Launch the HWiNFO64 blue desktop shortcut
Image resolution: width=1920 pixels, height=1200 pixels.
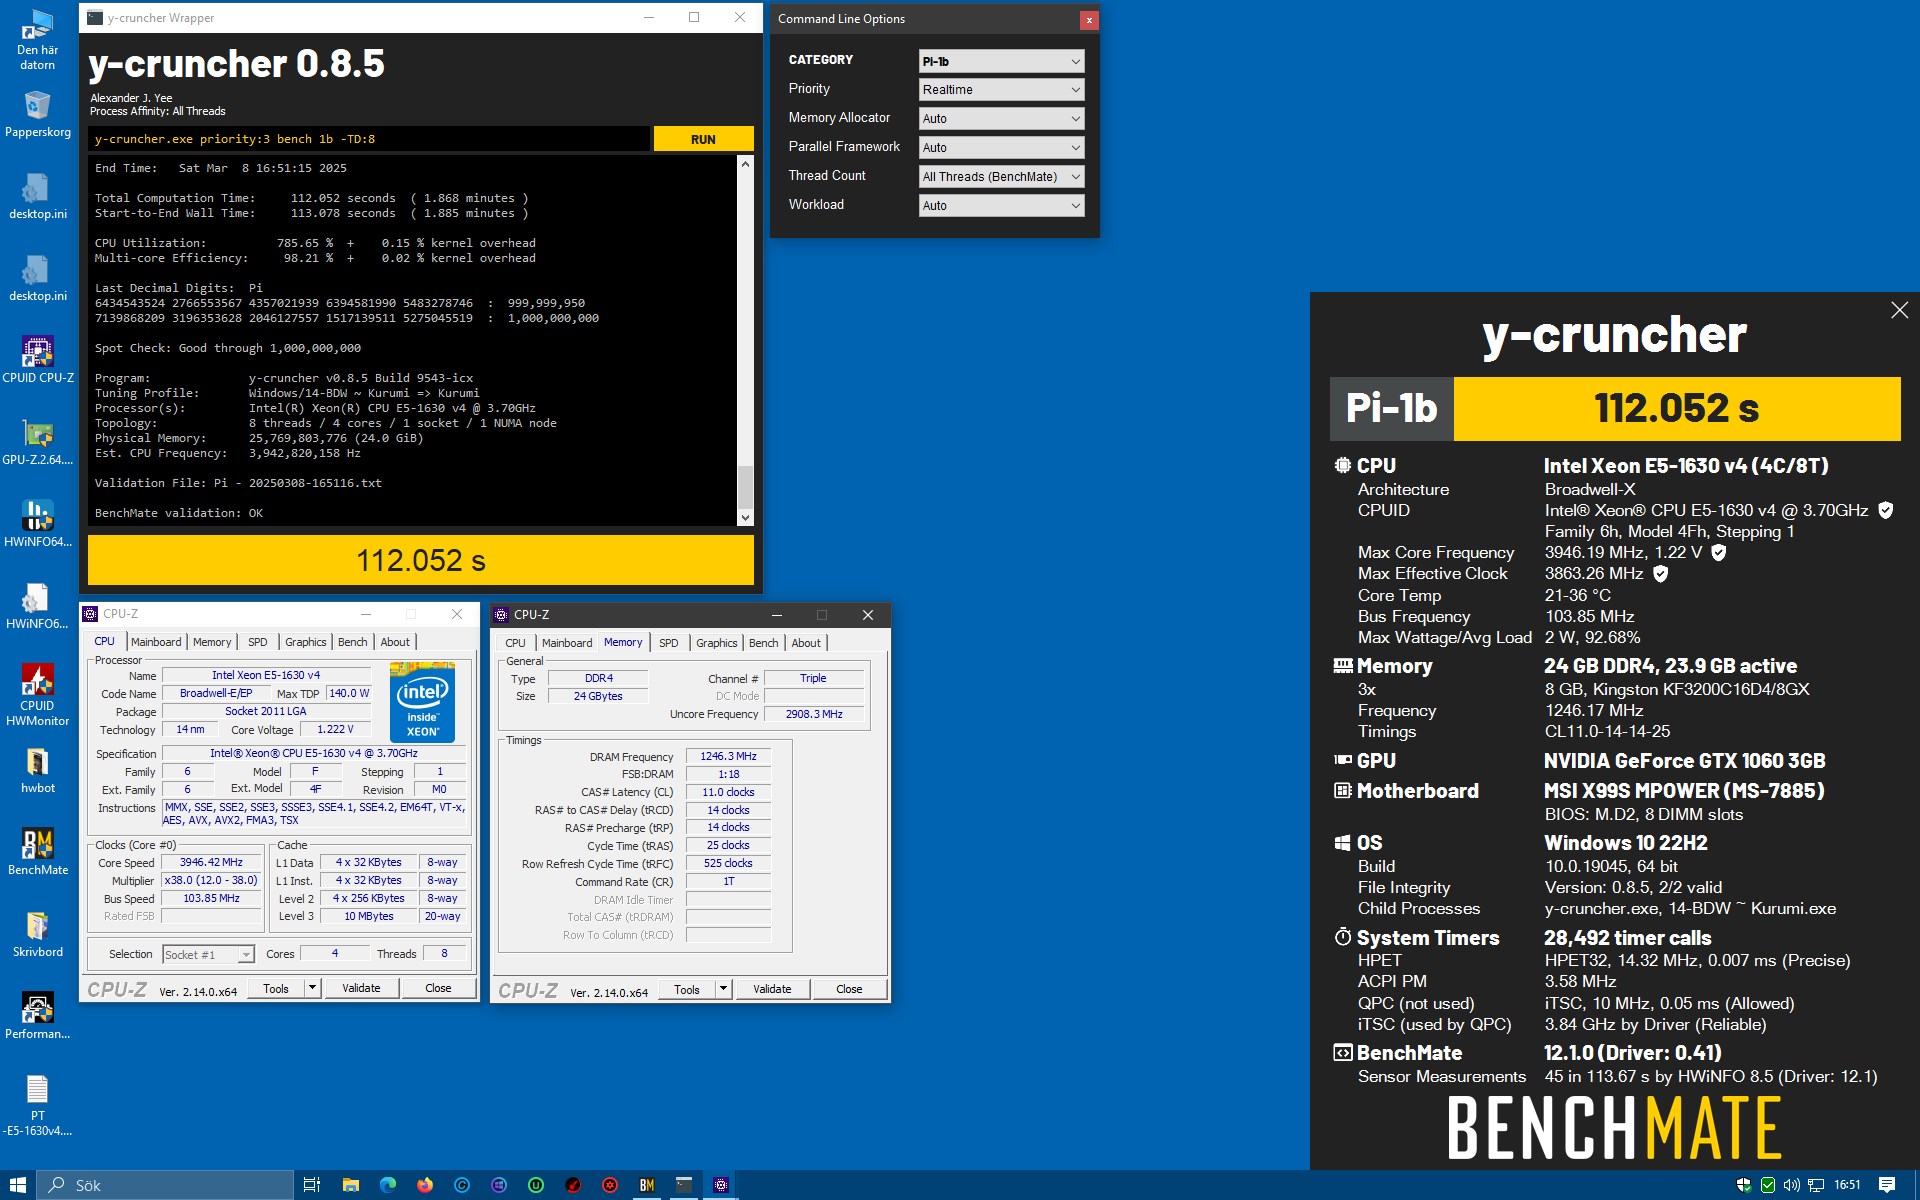tap(38, 524)
